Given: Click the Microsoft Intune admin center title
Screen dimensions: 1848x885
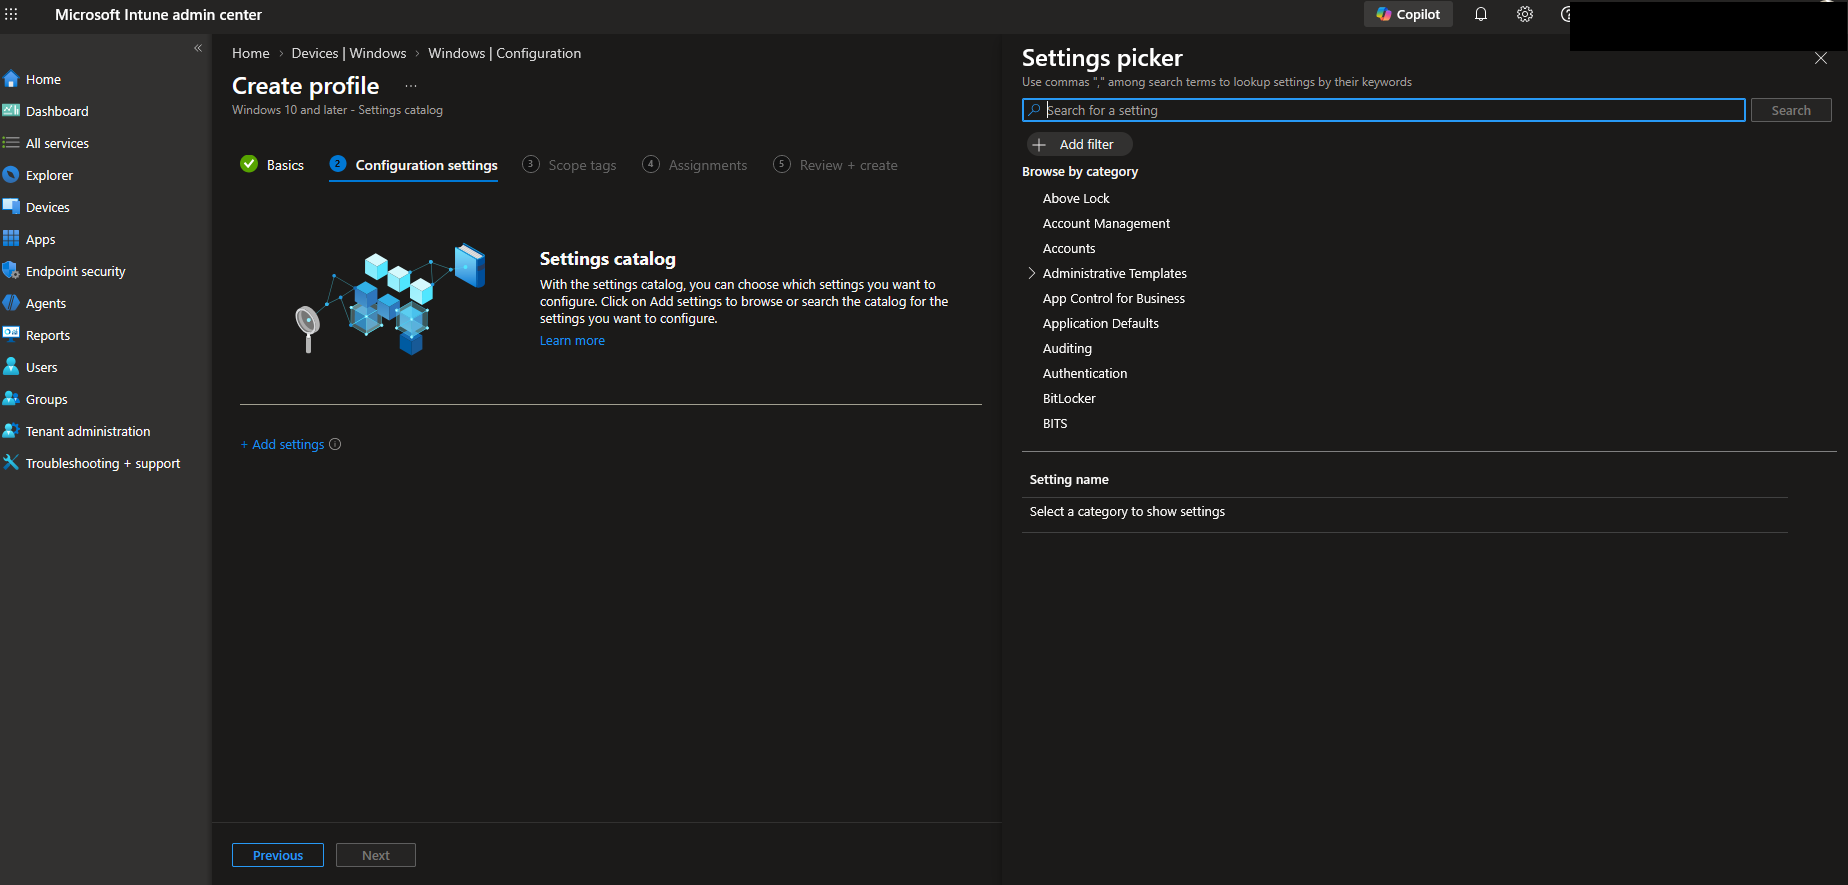Looking at the screenshot, I should point(158,14).
